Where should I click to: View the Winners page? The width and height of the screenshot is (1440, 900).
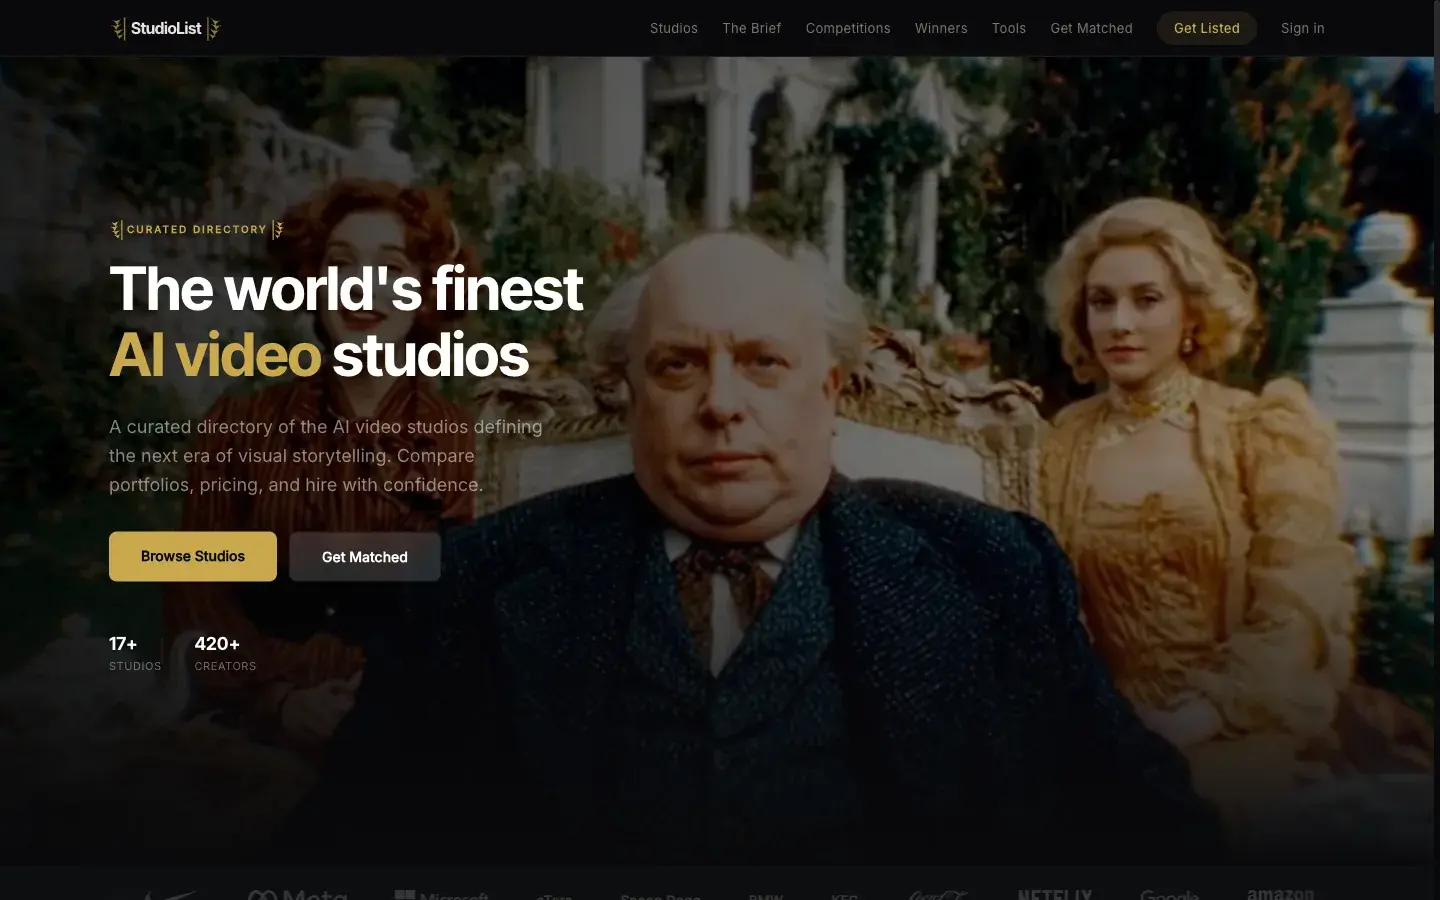click(940, 28)
